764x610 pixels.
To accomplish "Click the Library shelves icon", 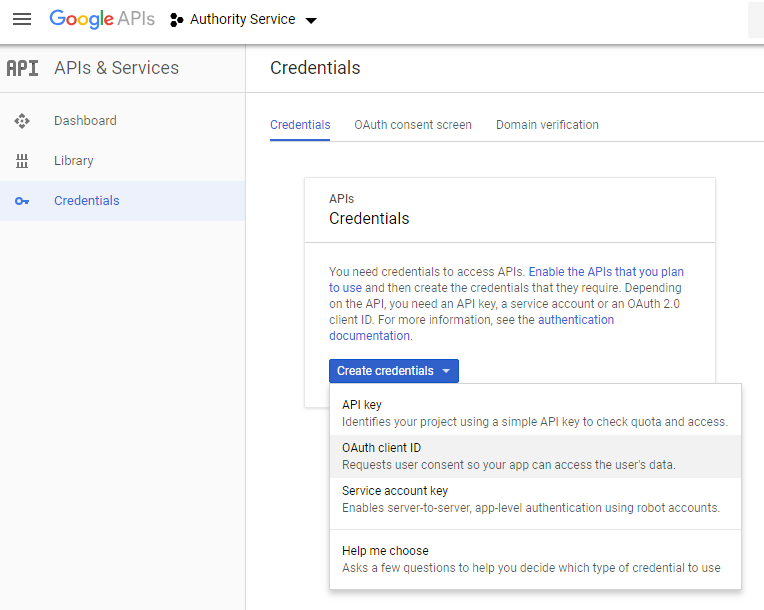I will pyautogui.click(x=22, y=161).
